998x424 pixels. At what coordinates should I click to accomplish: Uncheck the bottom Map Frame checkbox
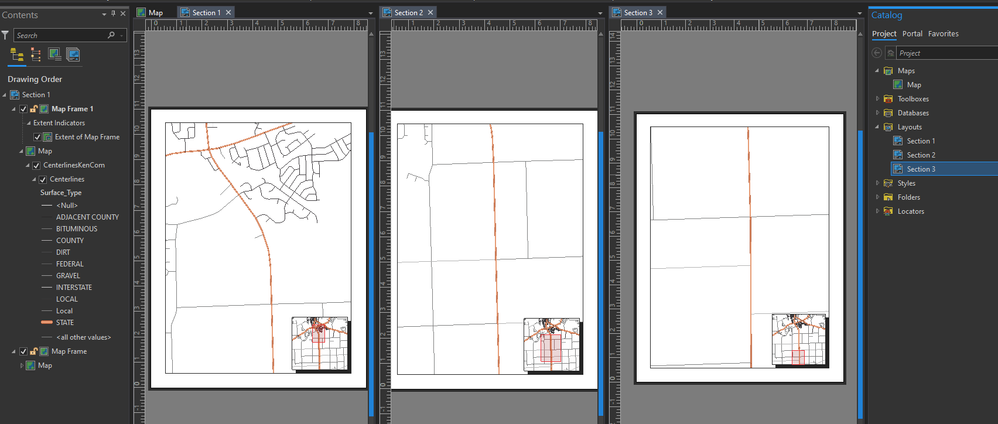[x=24, y=351]
